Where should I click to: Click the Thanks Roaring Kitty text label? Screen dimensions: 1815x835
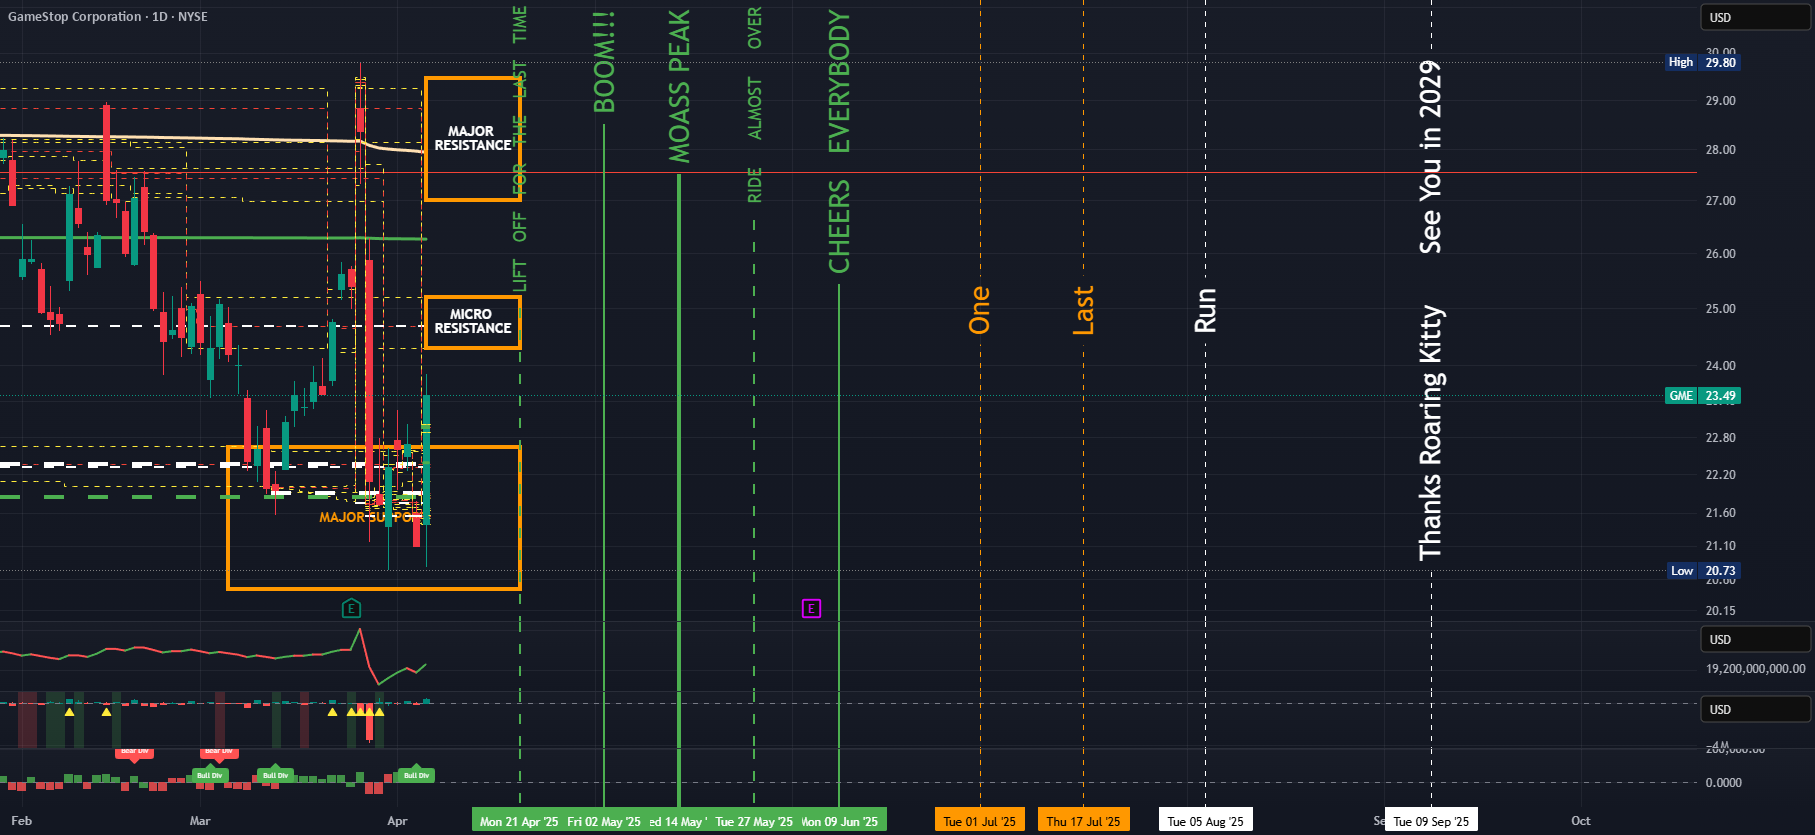point(1431,432)
